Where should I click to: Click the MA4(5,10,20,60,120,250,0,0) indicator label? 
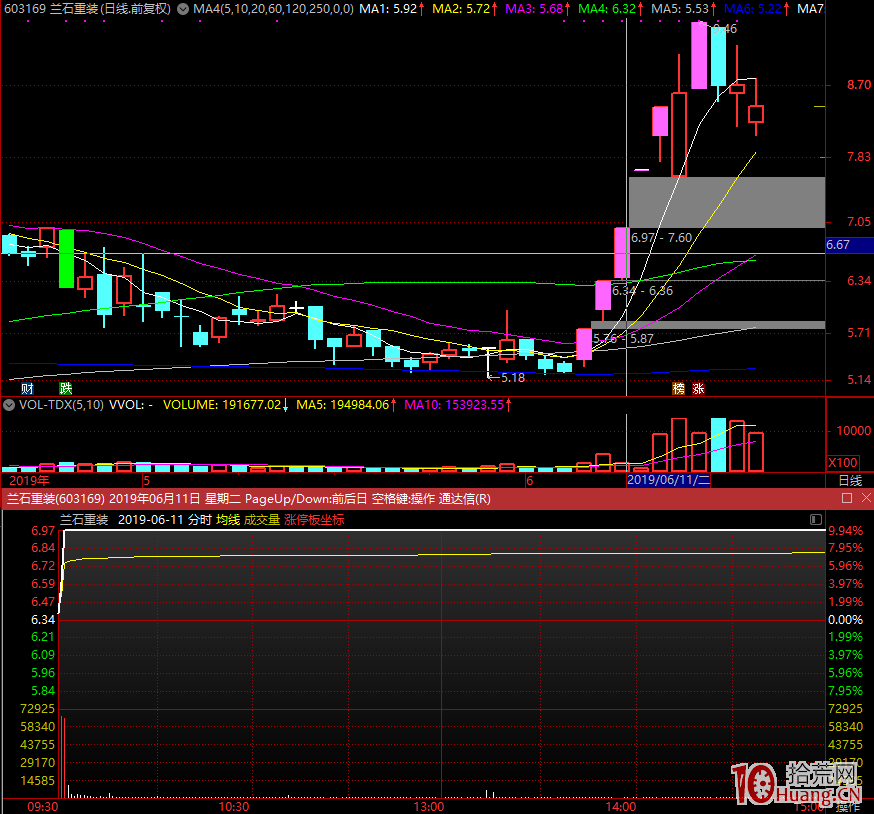point(272,9)
